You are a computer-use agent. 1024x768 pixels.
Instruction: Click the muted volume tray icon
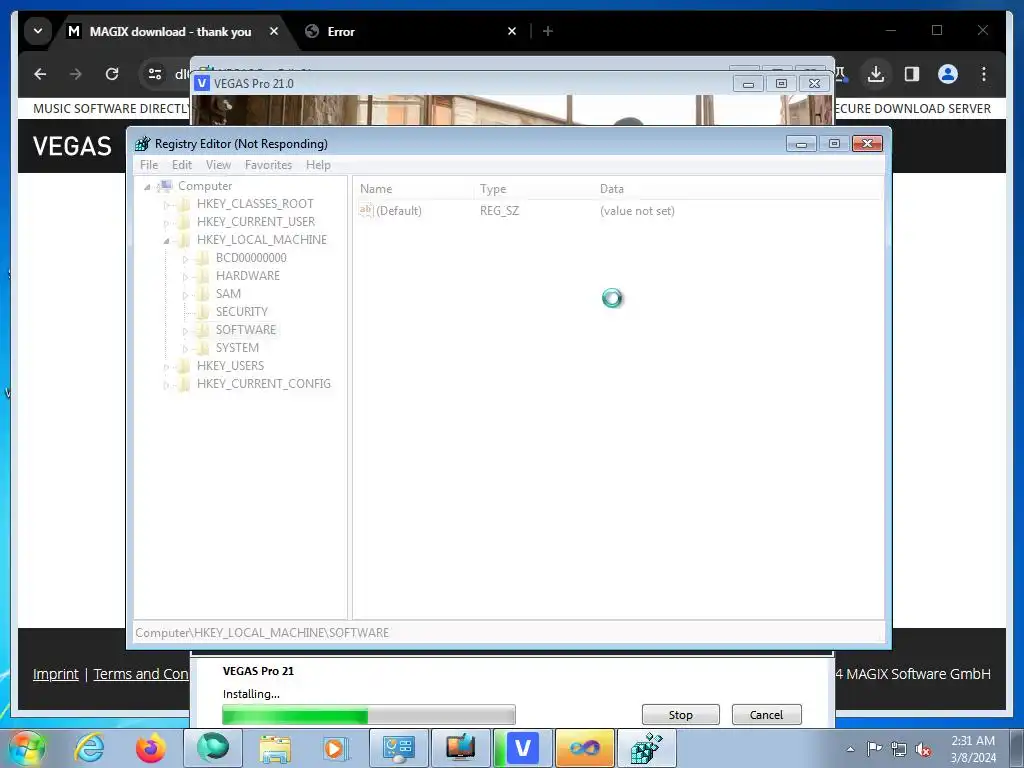(x=923, y=750)
